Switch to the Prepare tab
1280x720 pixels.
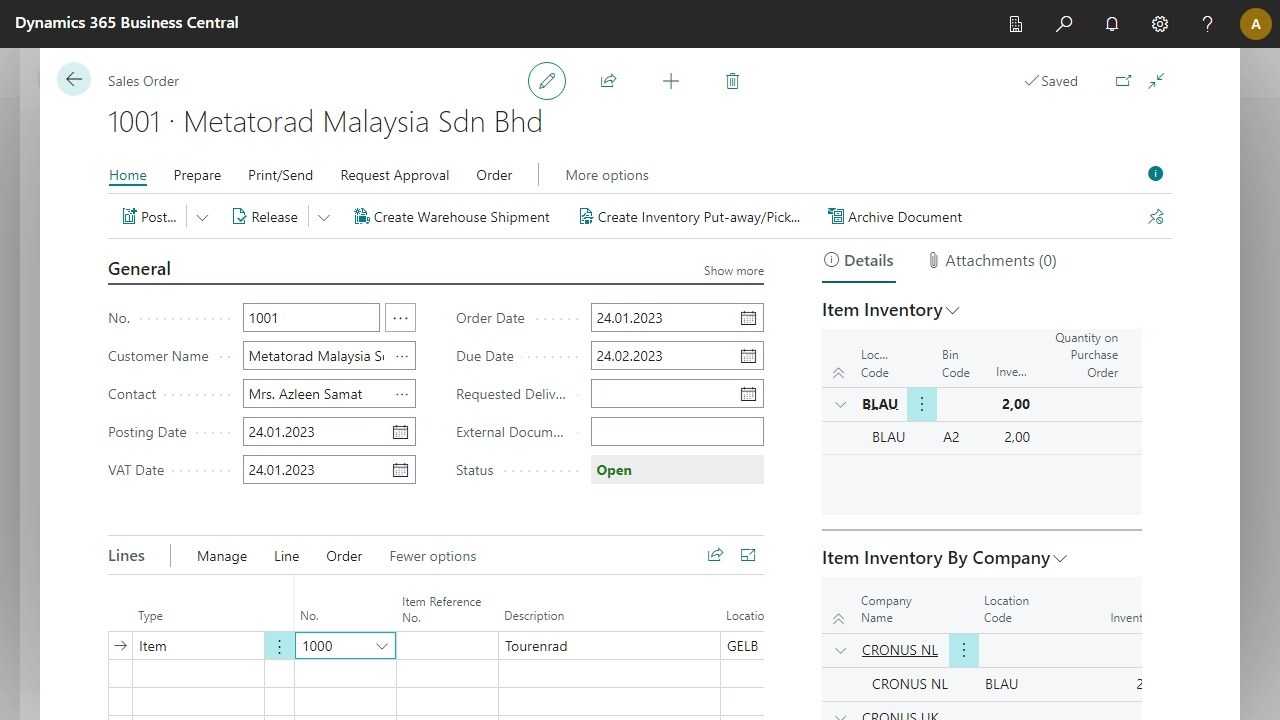coord(197,175)
